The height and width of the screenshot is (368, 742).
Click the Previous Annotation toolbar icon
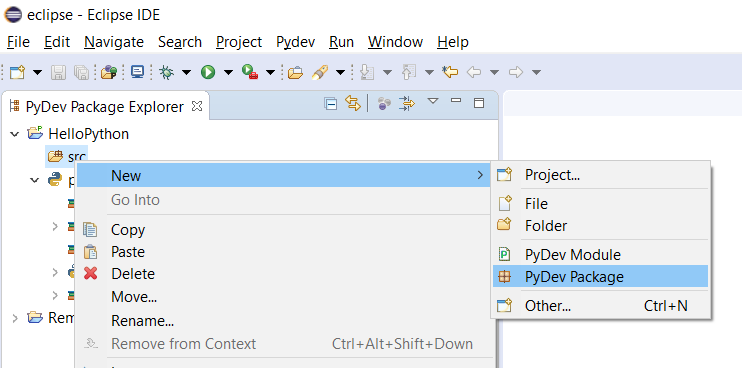pyautogui.click(x=408, y=72)
